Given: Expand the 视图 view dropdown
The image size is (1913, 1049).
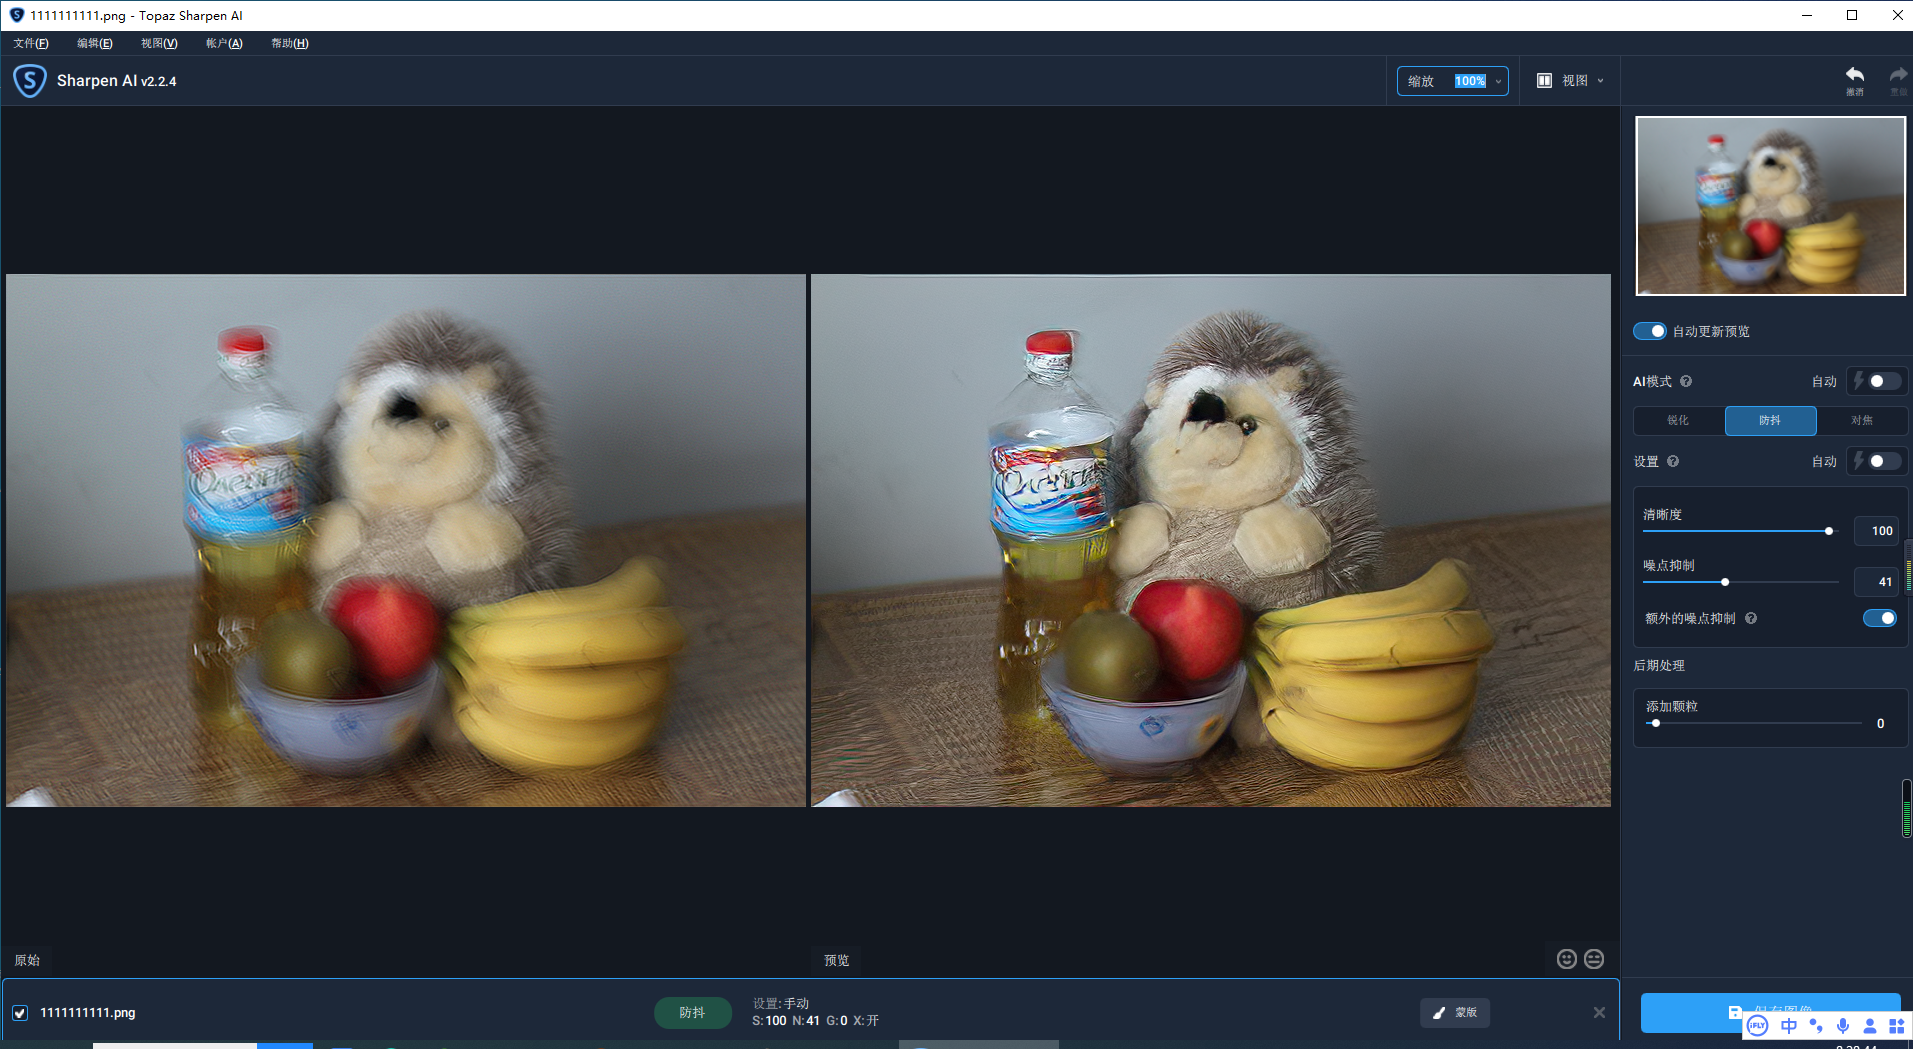Looking at the screenshot, I should 1571,81.
